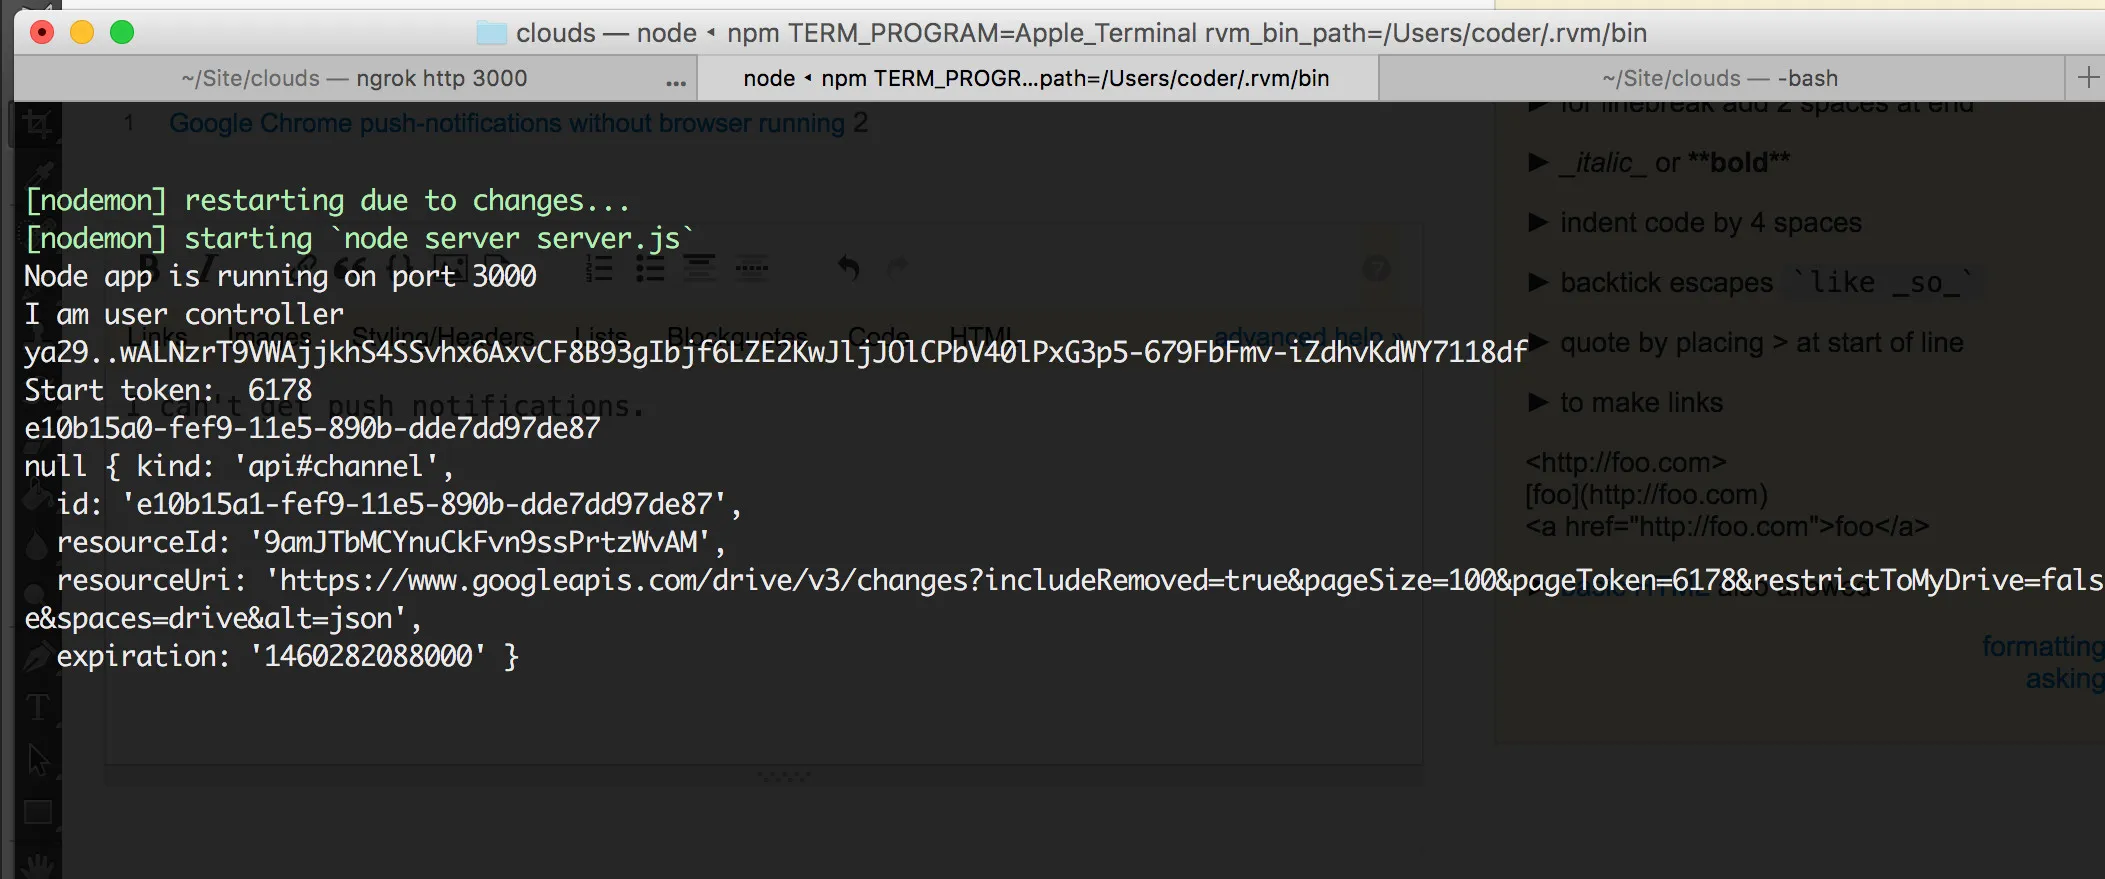This screenshot has width=2105, height=879.
Task: Select the Type tool (T icon)
Action: 37,708
